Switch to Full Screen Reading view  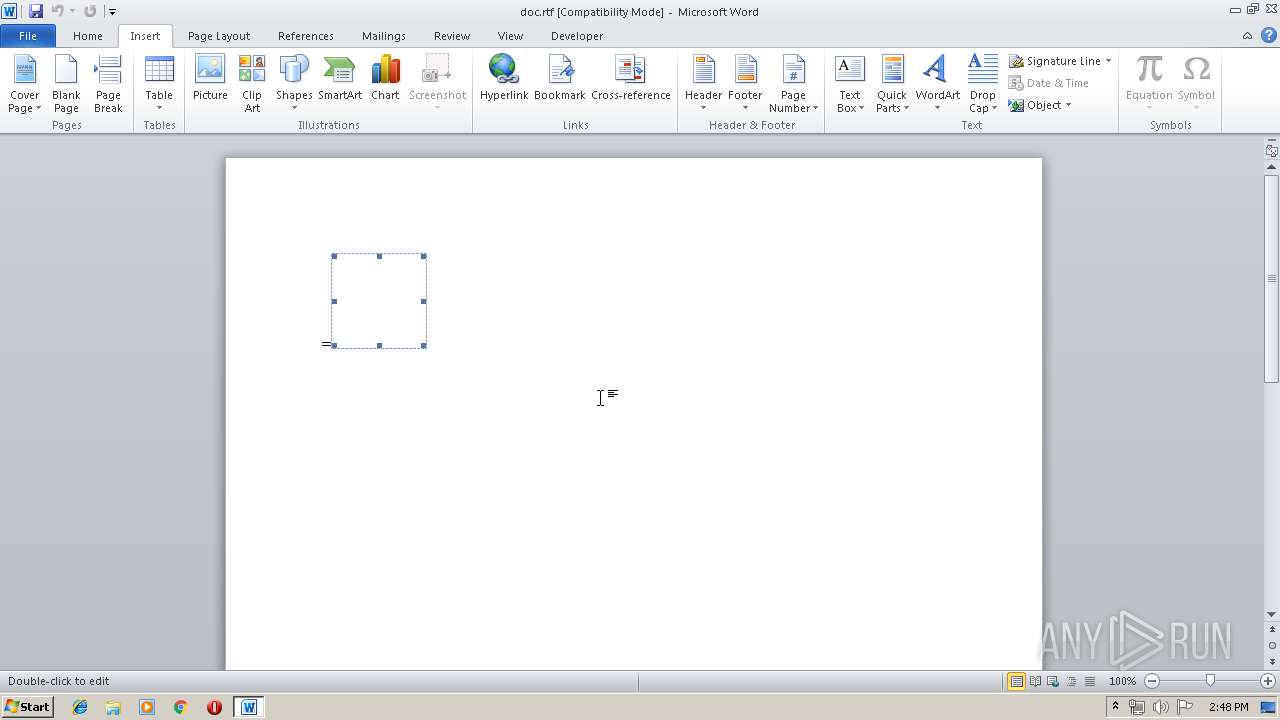click(1034, 681)
